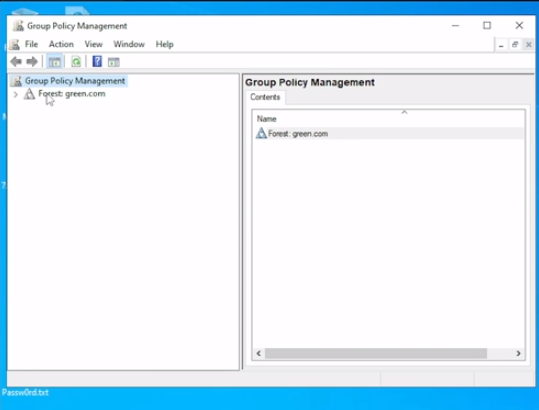Restore the inner MDI child window

click(x=515, y=44)
